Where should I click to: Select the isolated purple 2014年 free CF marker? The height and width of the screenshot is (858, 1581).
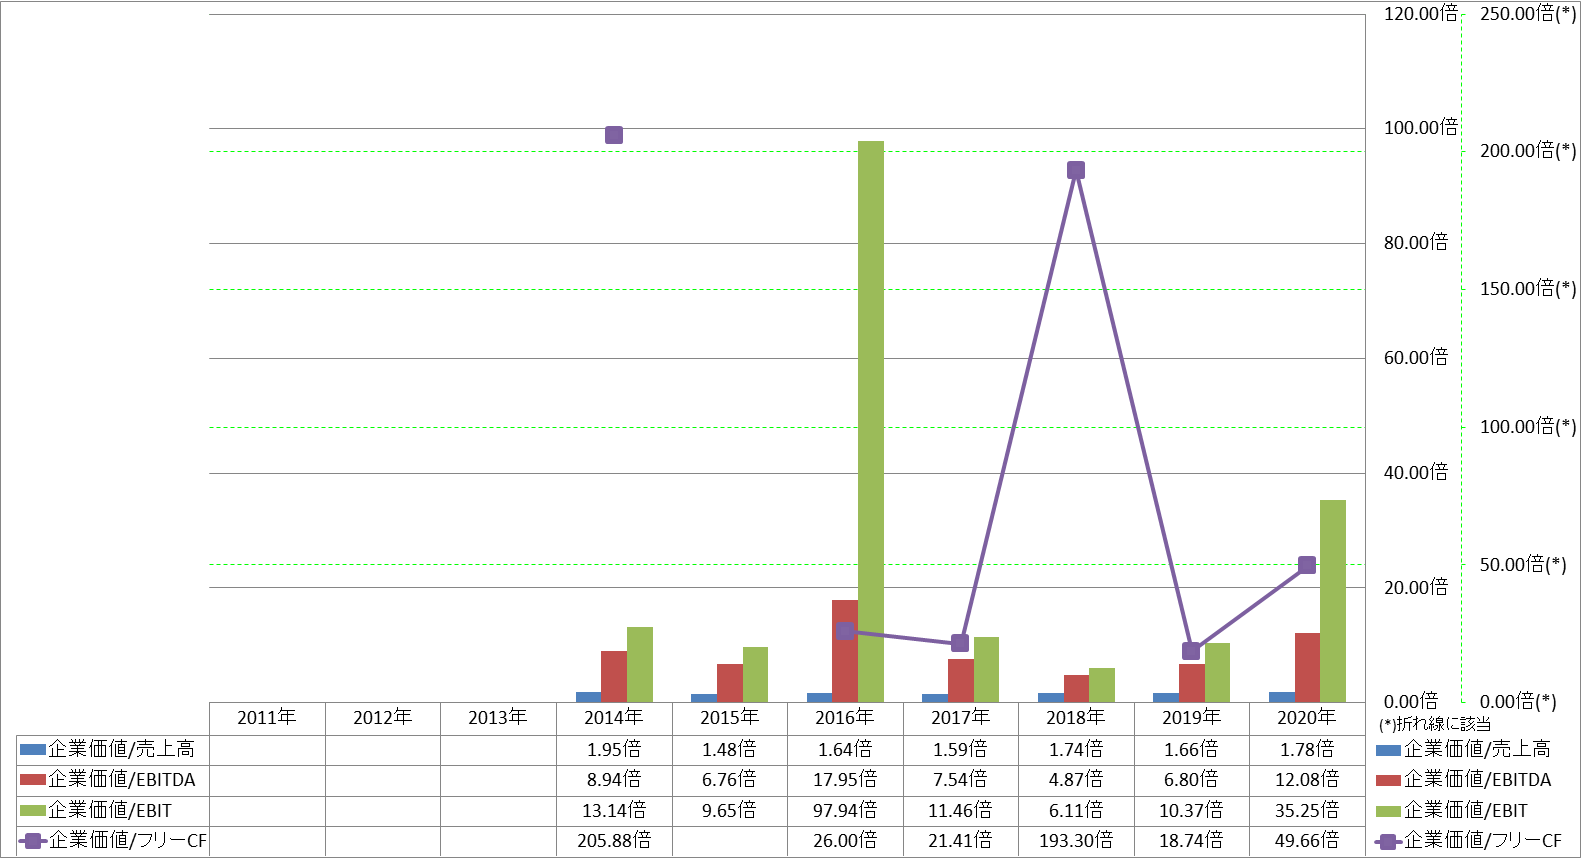point(614,135)
